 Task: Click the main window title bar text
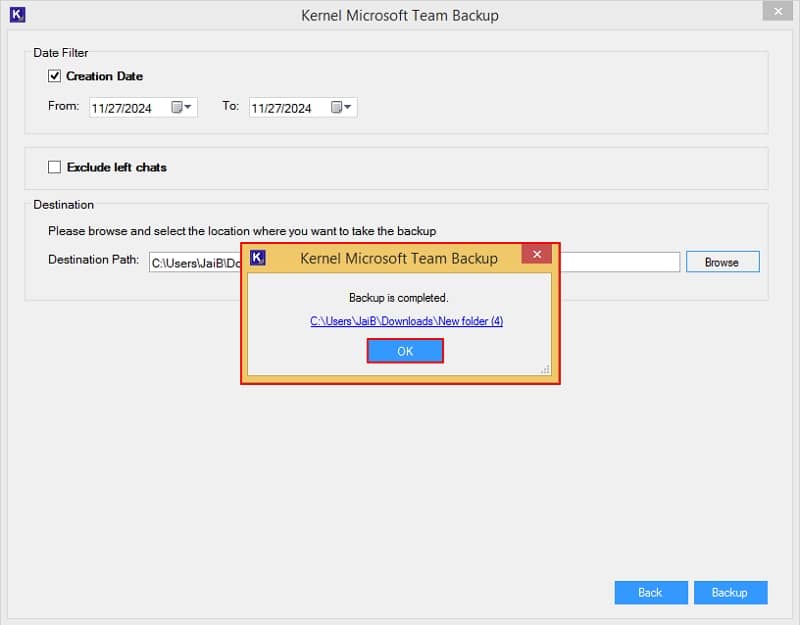click(x=399, y=15)
